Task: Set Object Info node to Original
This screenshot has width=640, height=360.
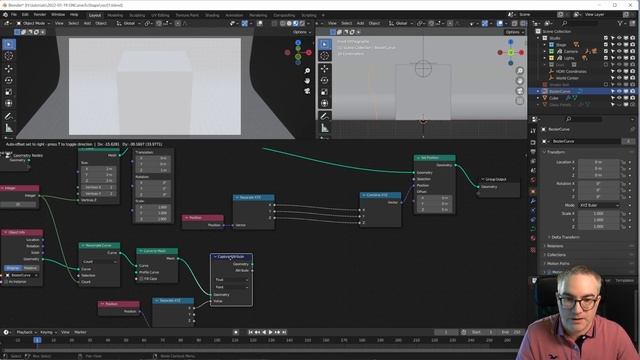Action: pos(12,268)
